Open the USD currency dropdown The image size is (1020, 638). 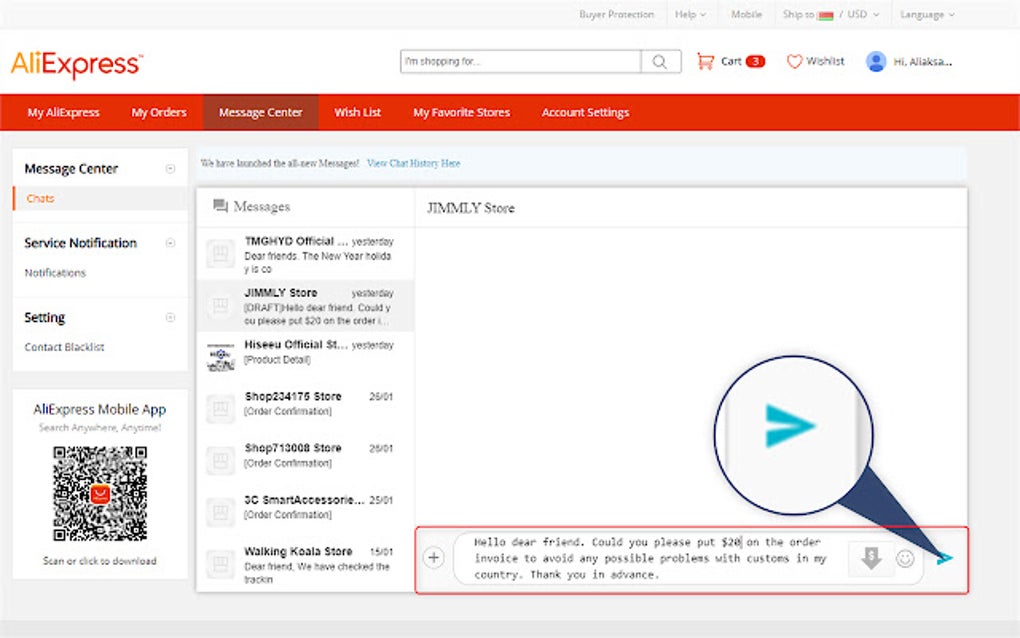coord(863,14)
